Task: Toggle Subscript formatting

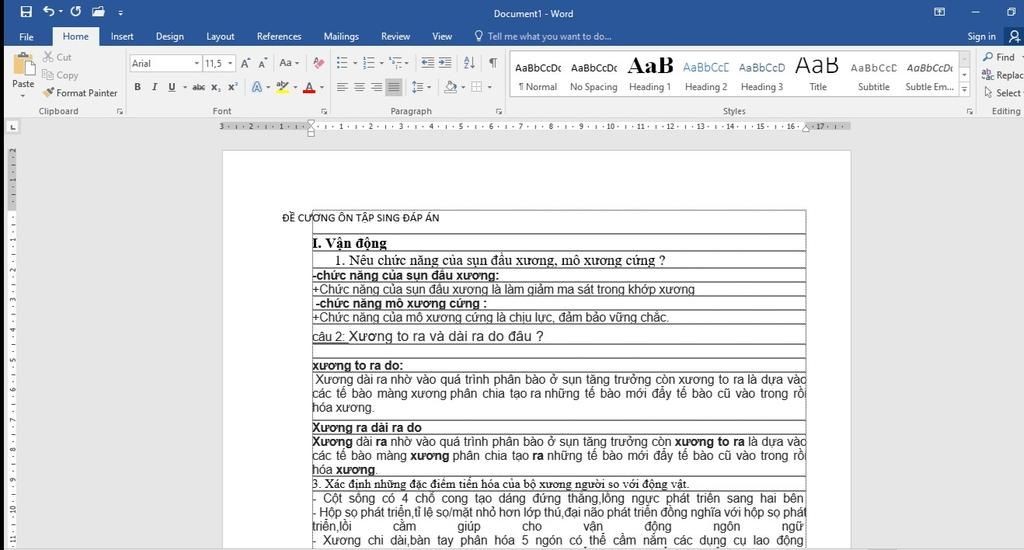Action: [216, 87]
